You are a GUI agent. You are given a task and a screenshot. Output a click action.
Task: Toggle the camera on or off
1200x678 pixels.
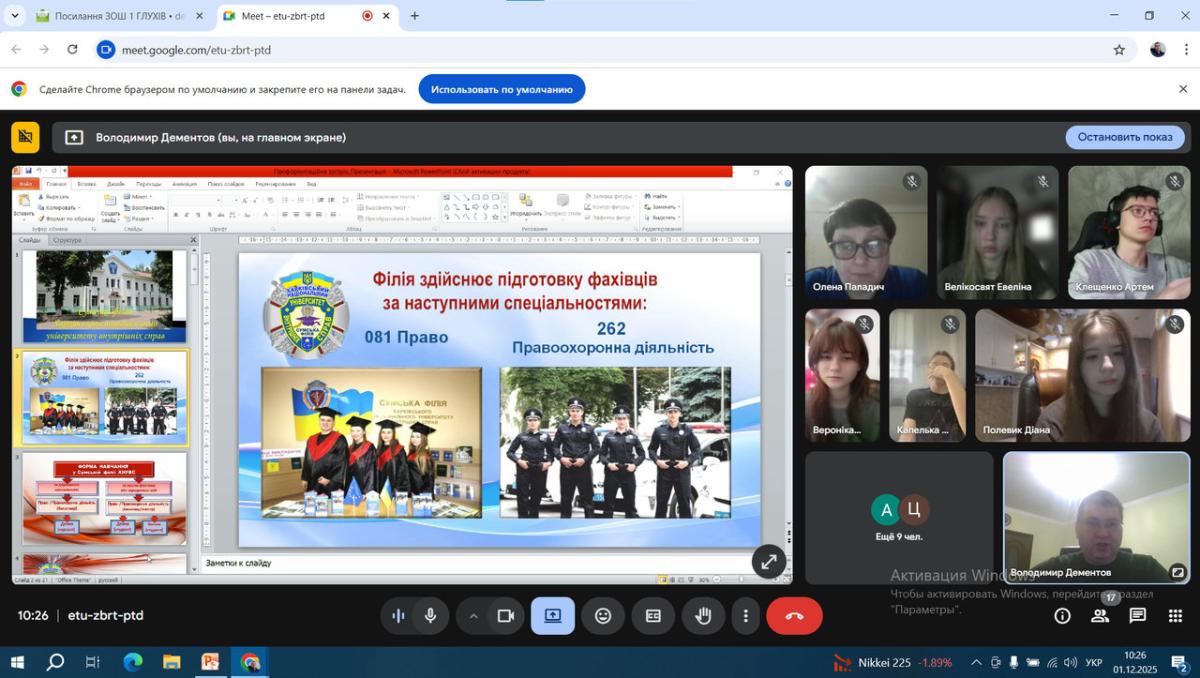[506, 616]
